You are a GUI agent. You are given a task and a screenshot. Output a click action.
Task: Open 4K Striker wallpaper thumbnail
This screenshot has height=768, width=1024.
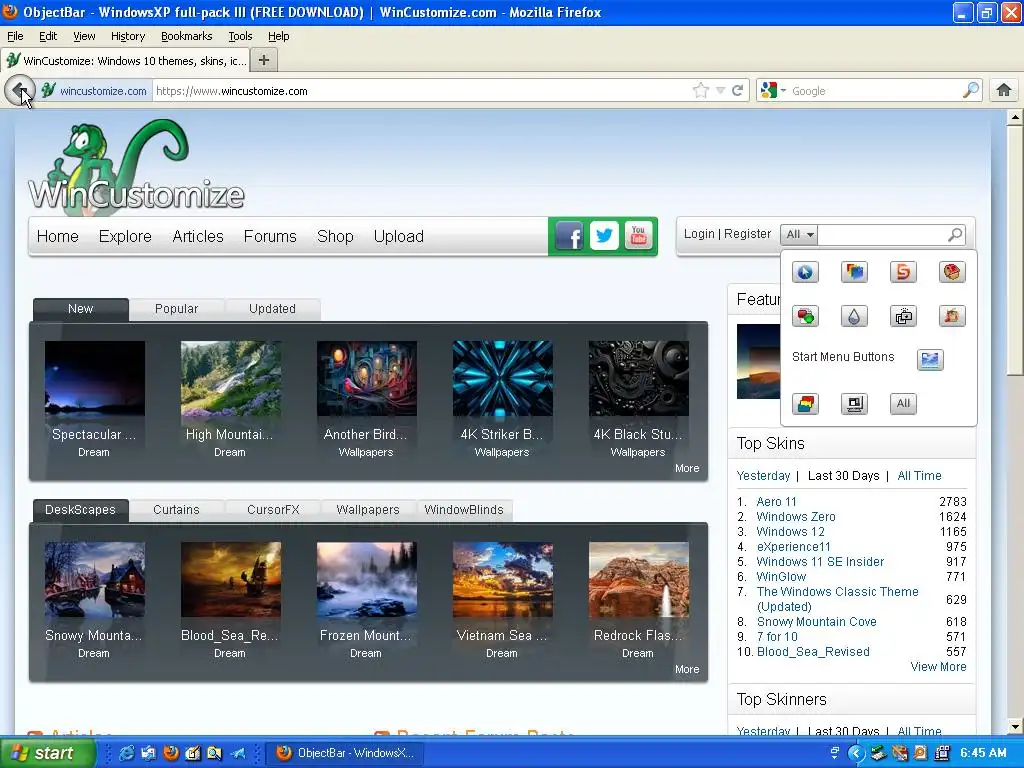(502, 378)
